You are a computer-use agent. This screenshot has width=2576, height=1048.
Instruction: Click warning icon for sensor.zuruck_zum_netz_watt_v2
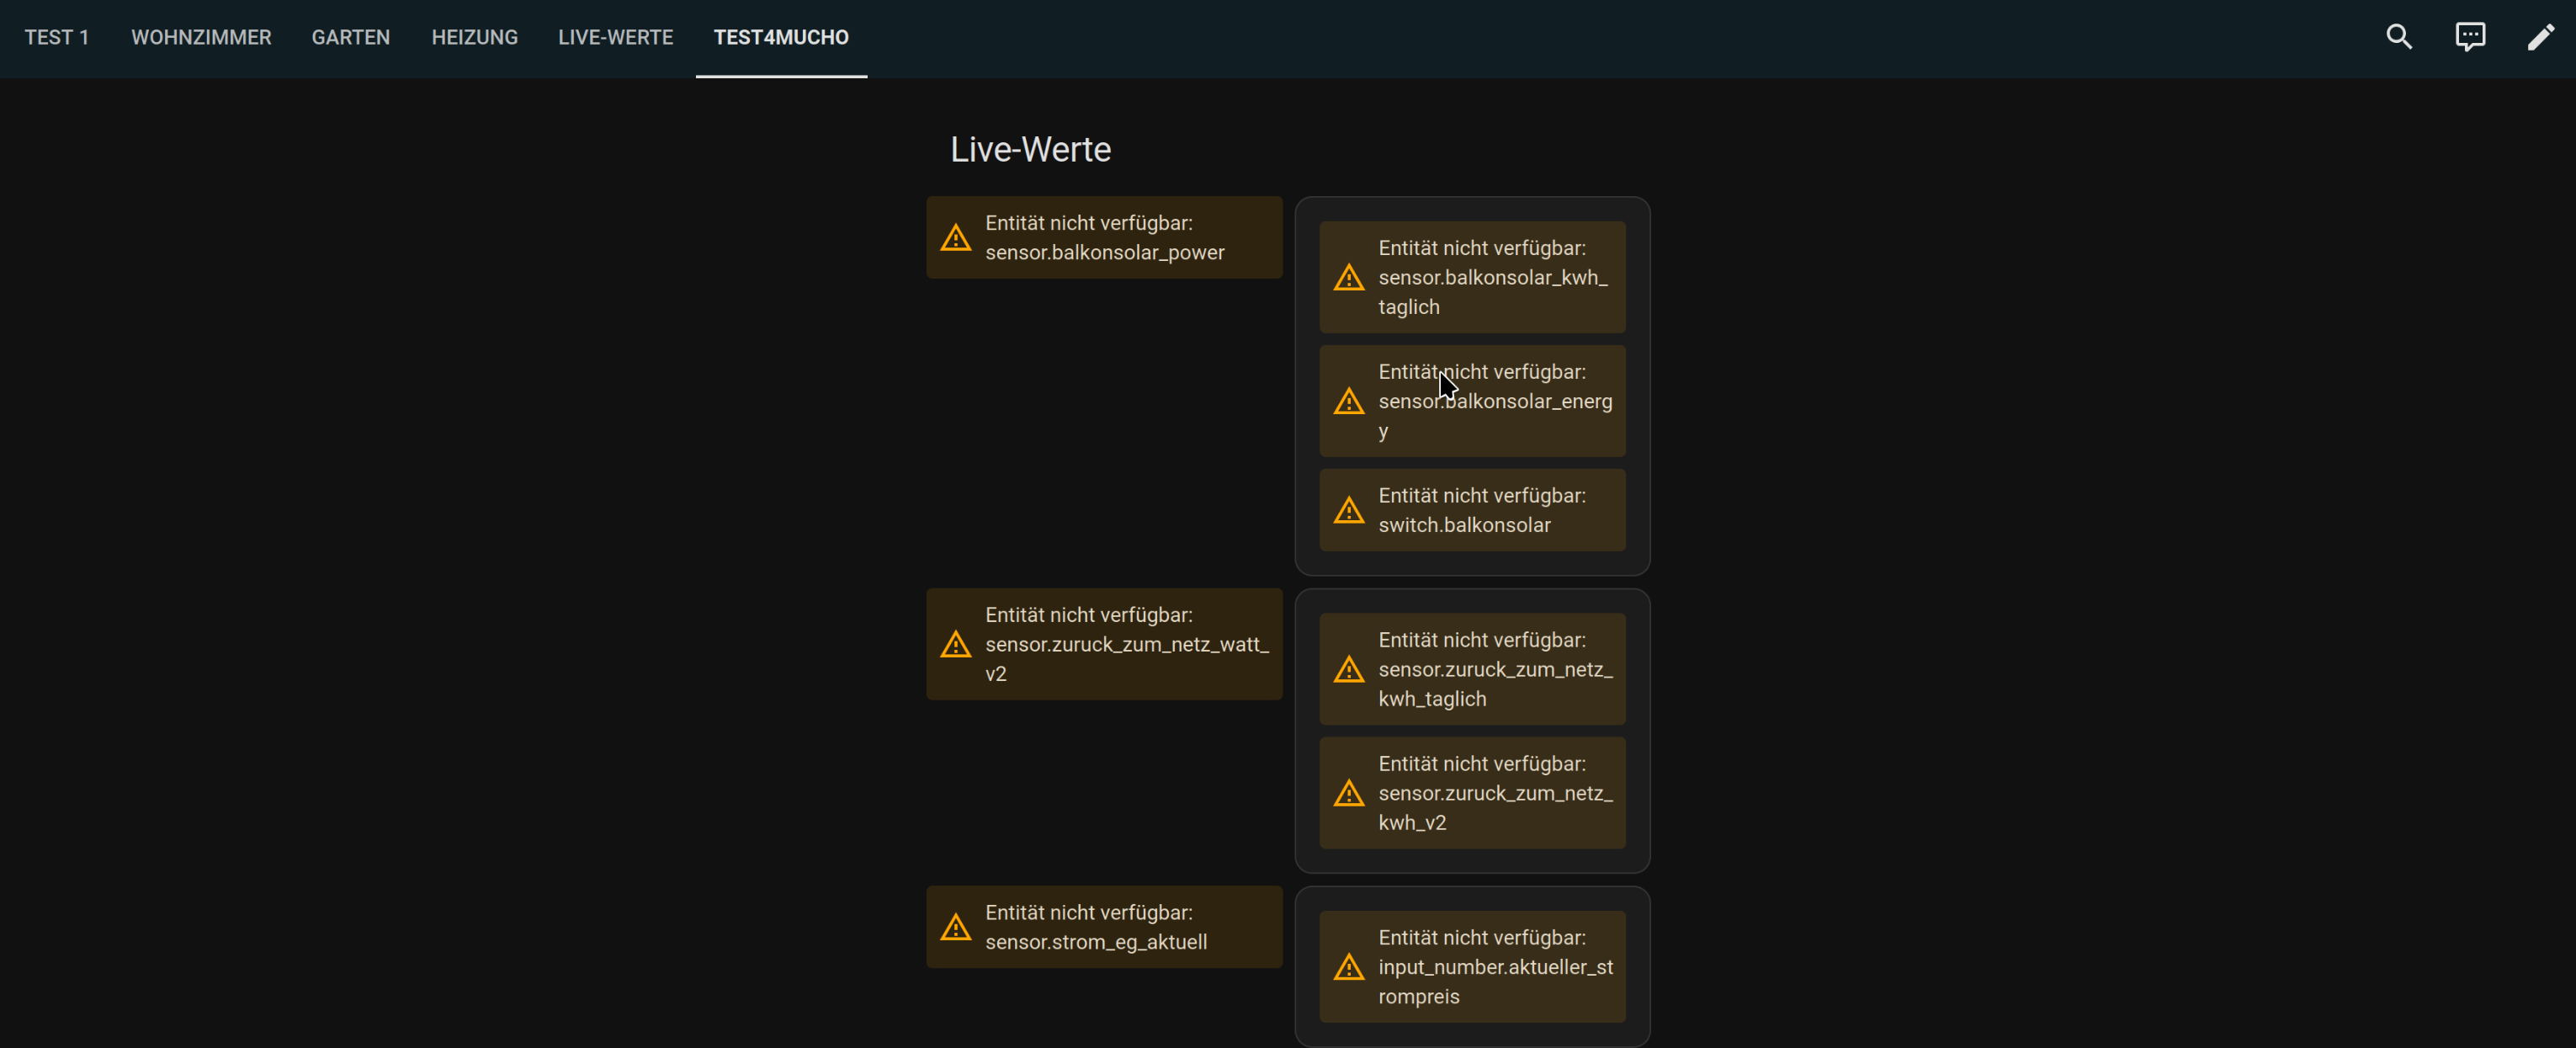[955, 644]
